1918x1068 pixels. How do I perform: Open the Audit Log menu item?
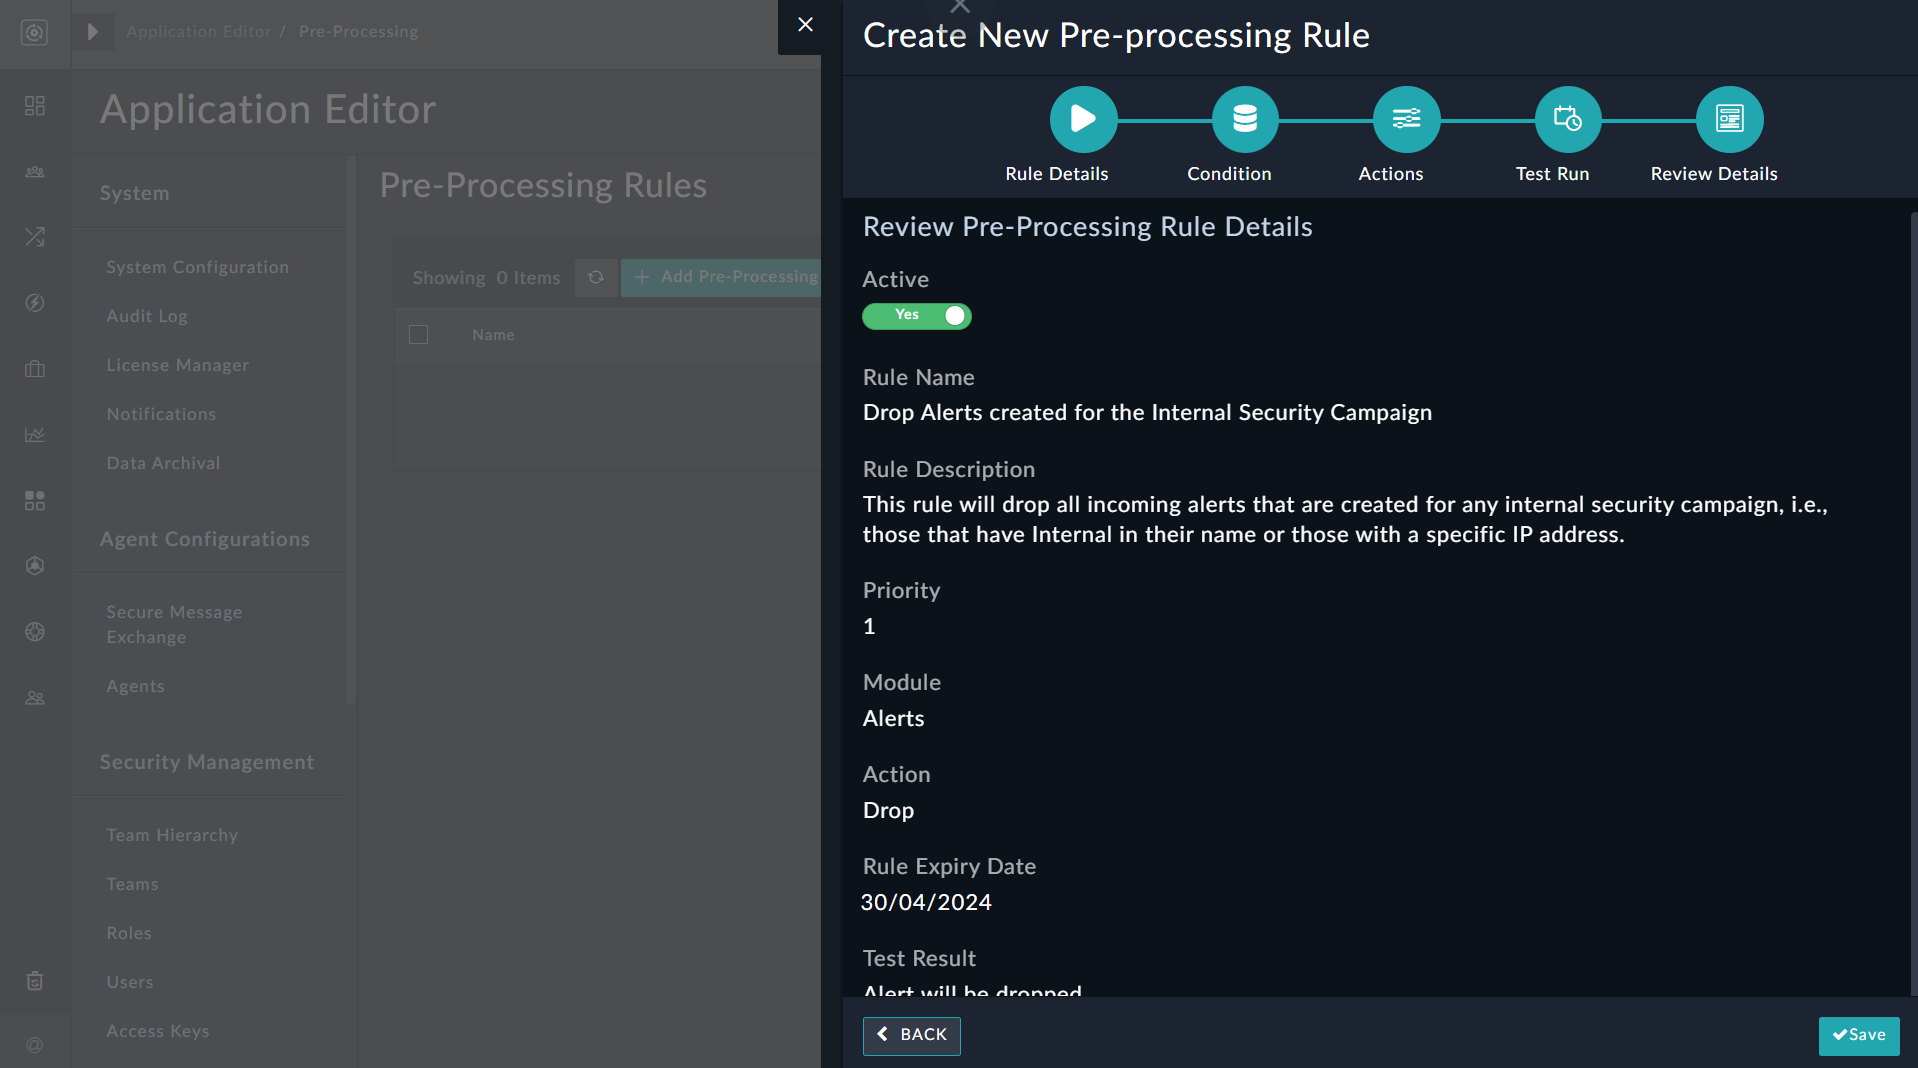[x=146, y=315]
